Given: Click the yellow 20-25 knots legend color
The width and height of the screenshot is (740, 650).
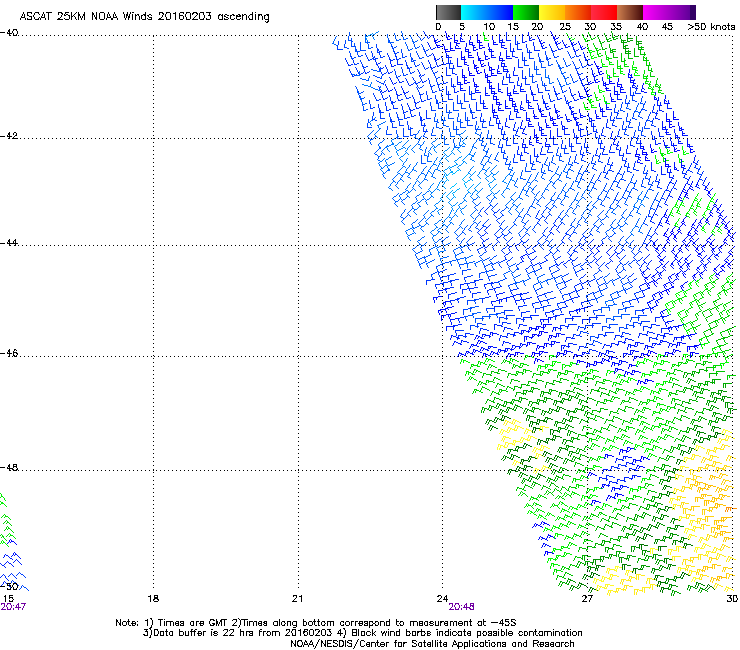Looking at the screenshot, I should 552,12.
